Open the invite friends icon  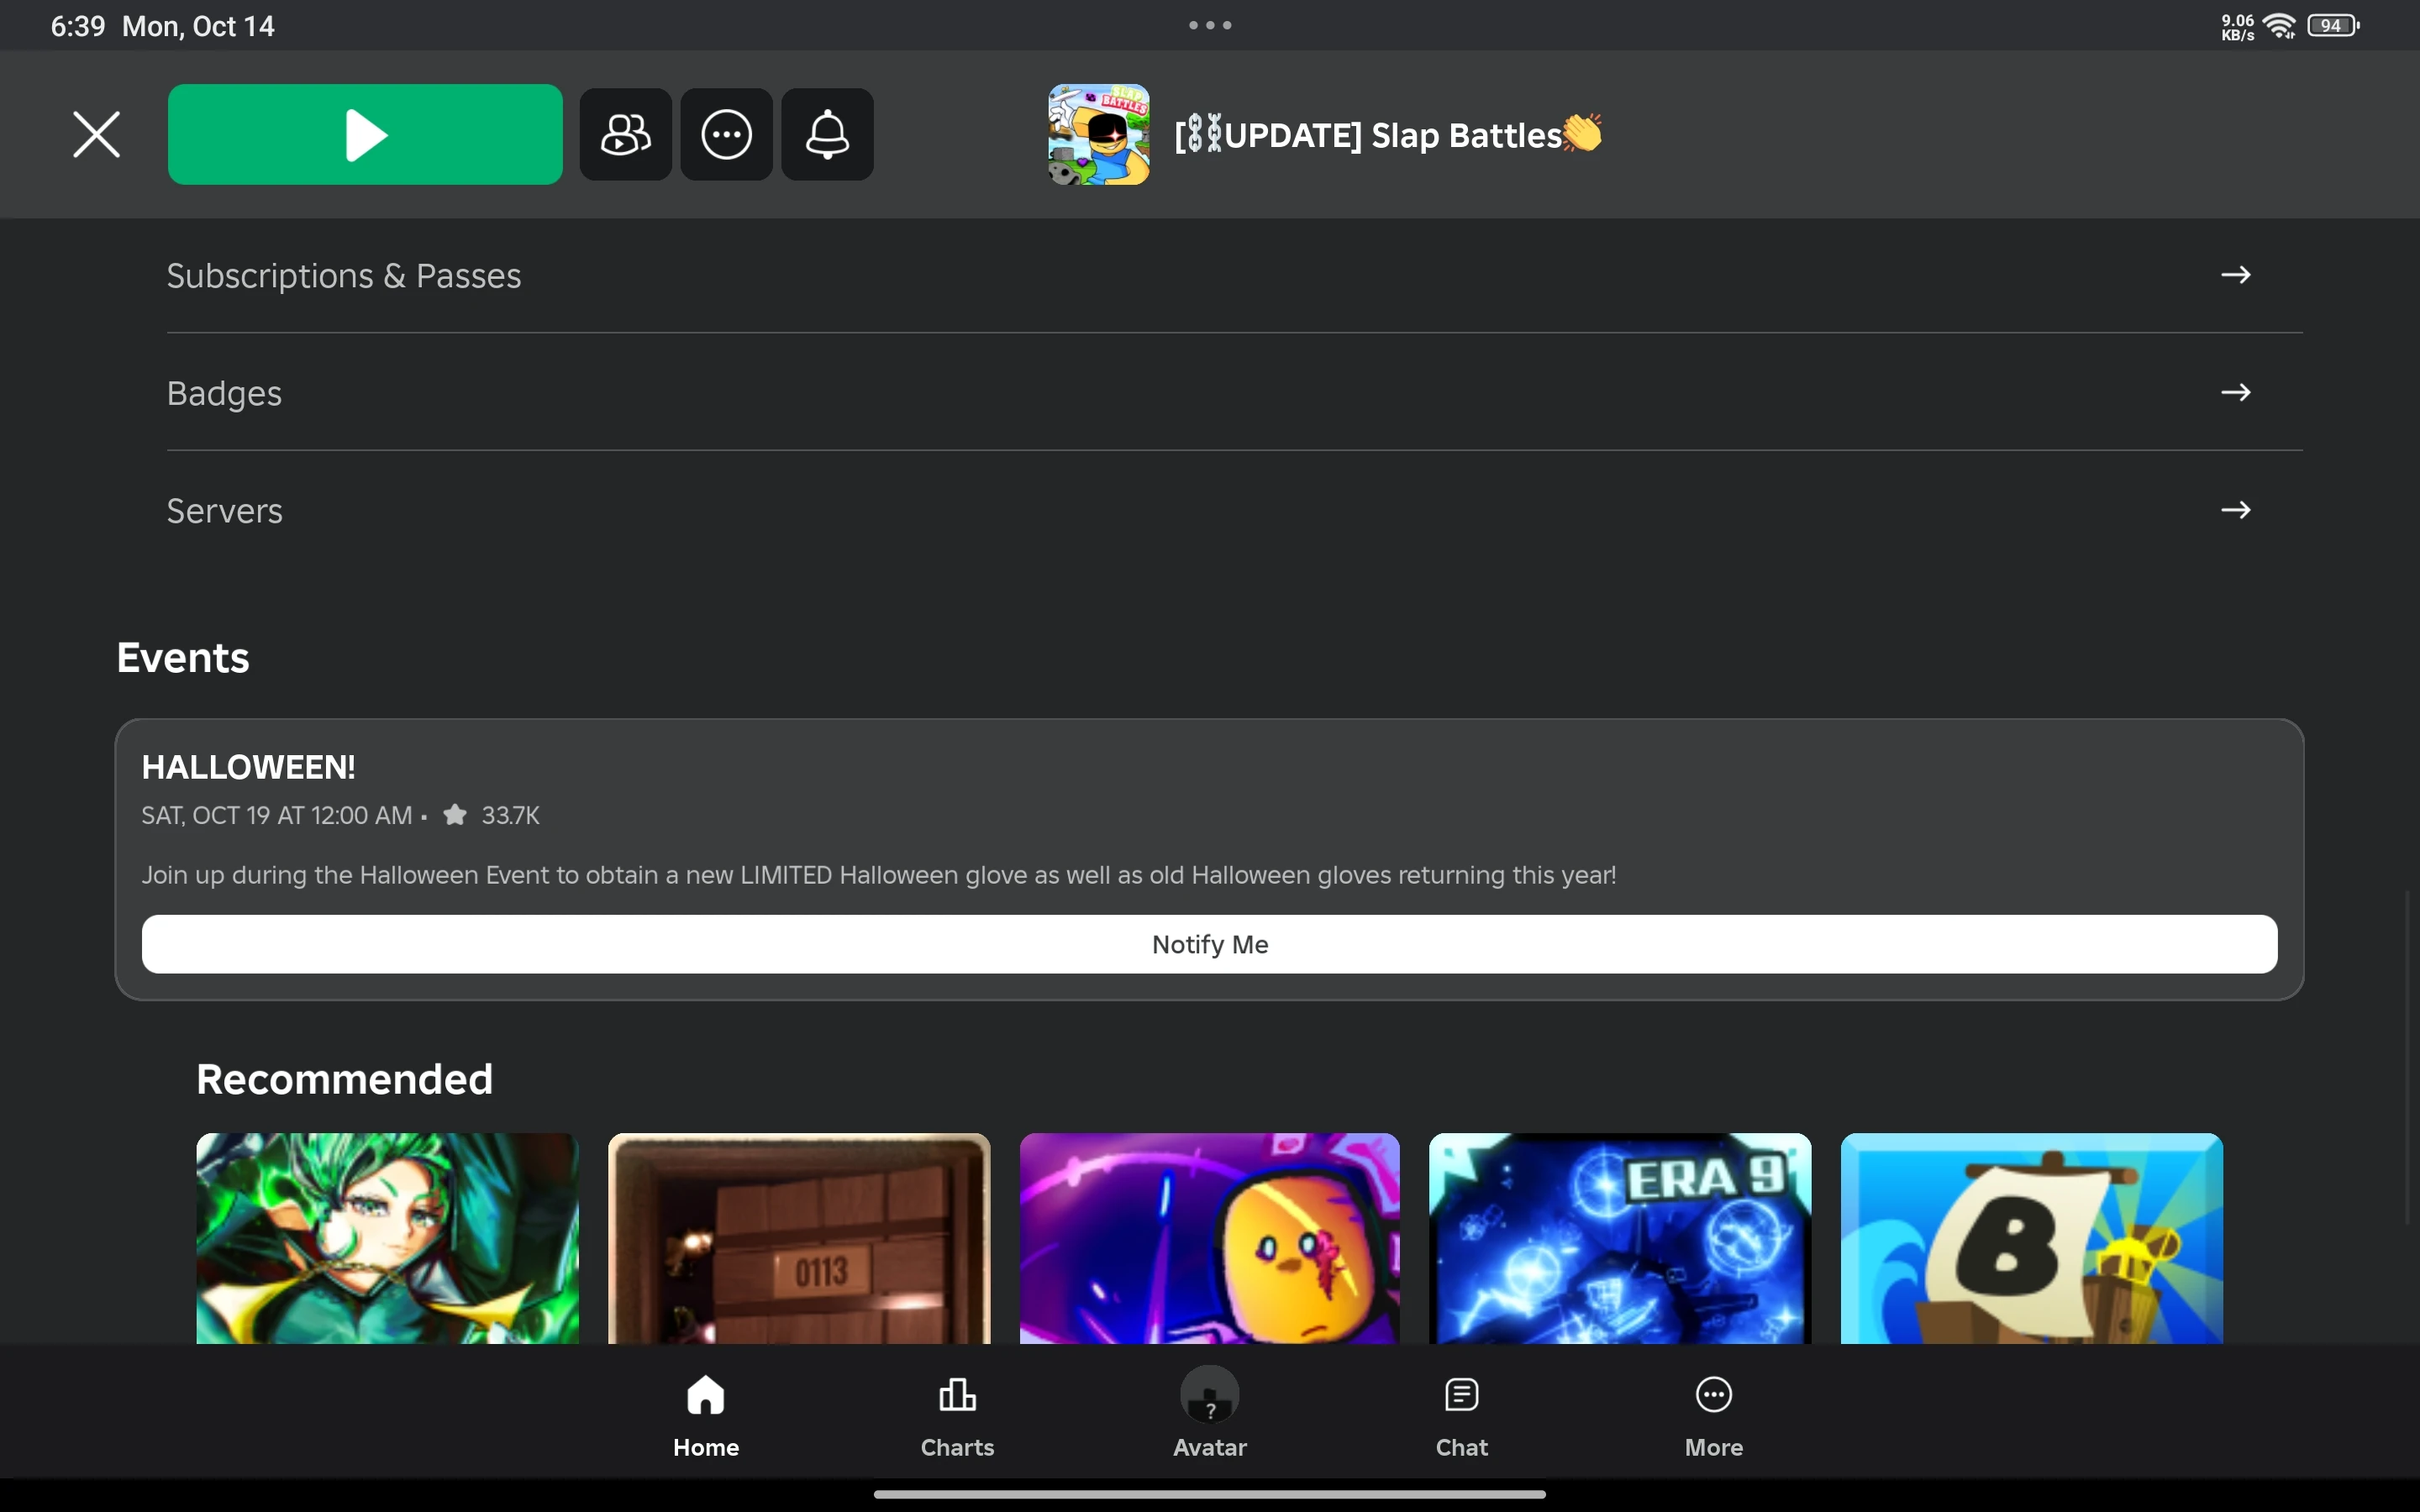click(625, 134)
